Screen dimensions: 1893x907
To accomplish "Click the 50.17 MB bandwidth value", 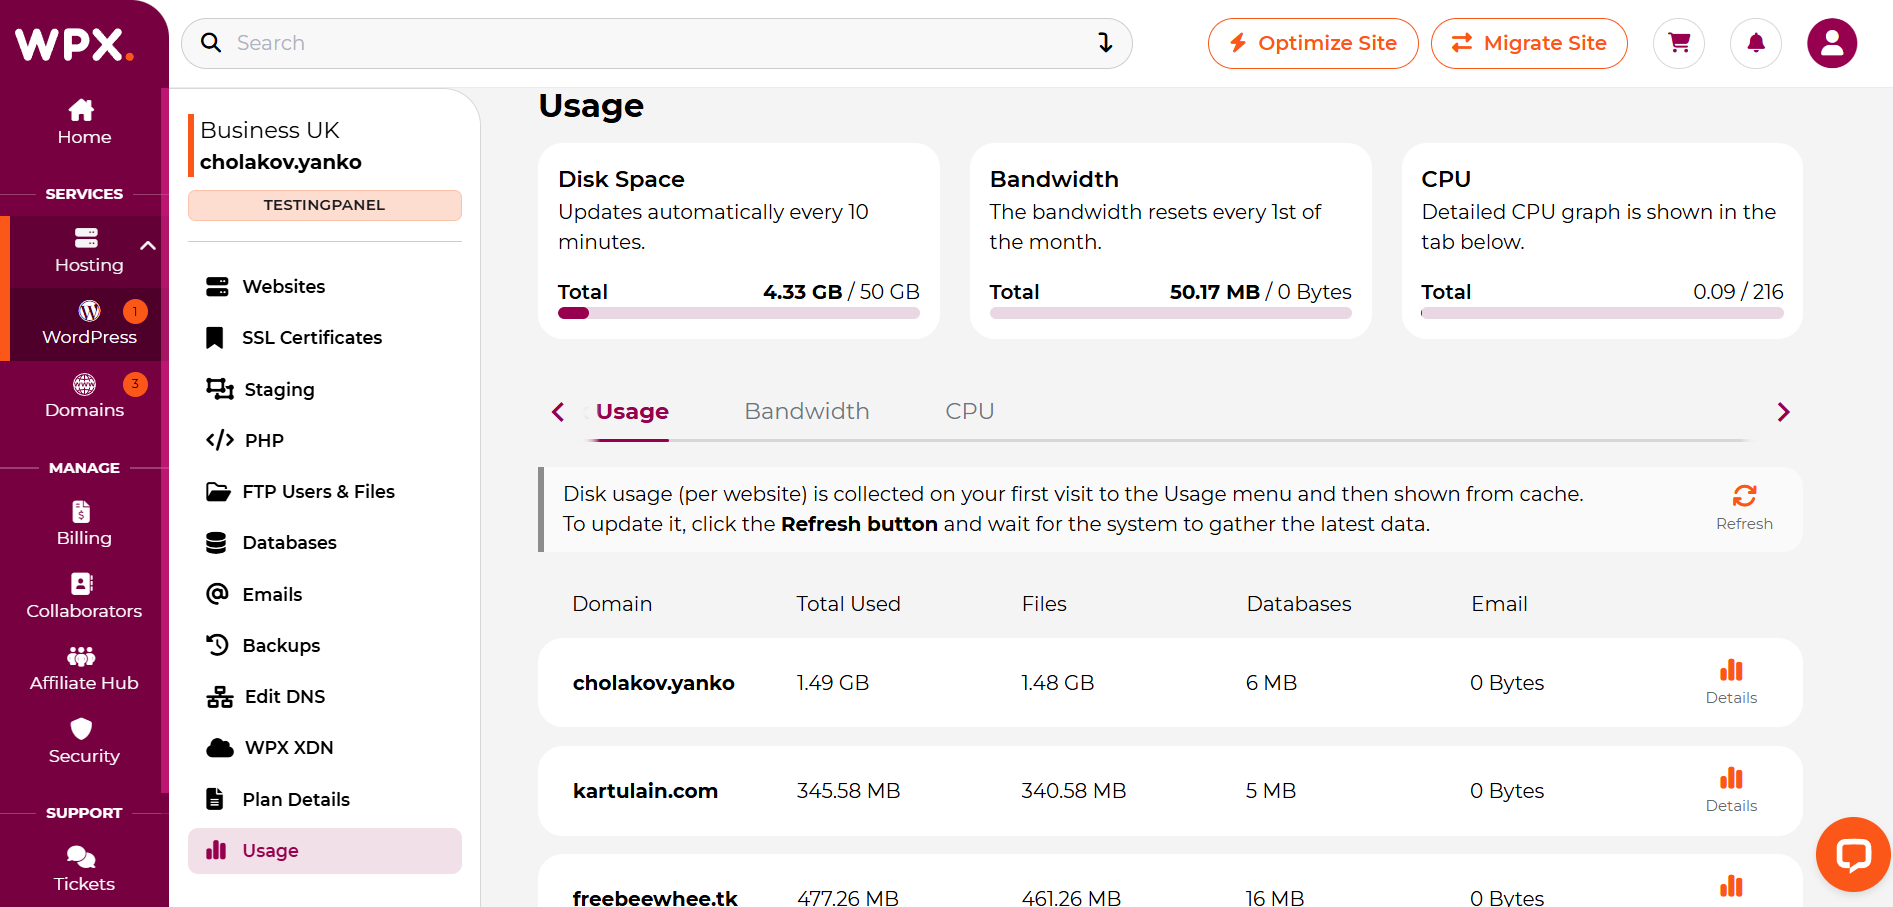I will tap(1215, 292).
